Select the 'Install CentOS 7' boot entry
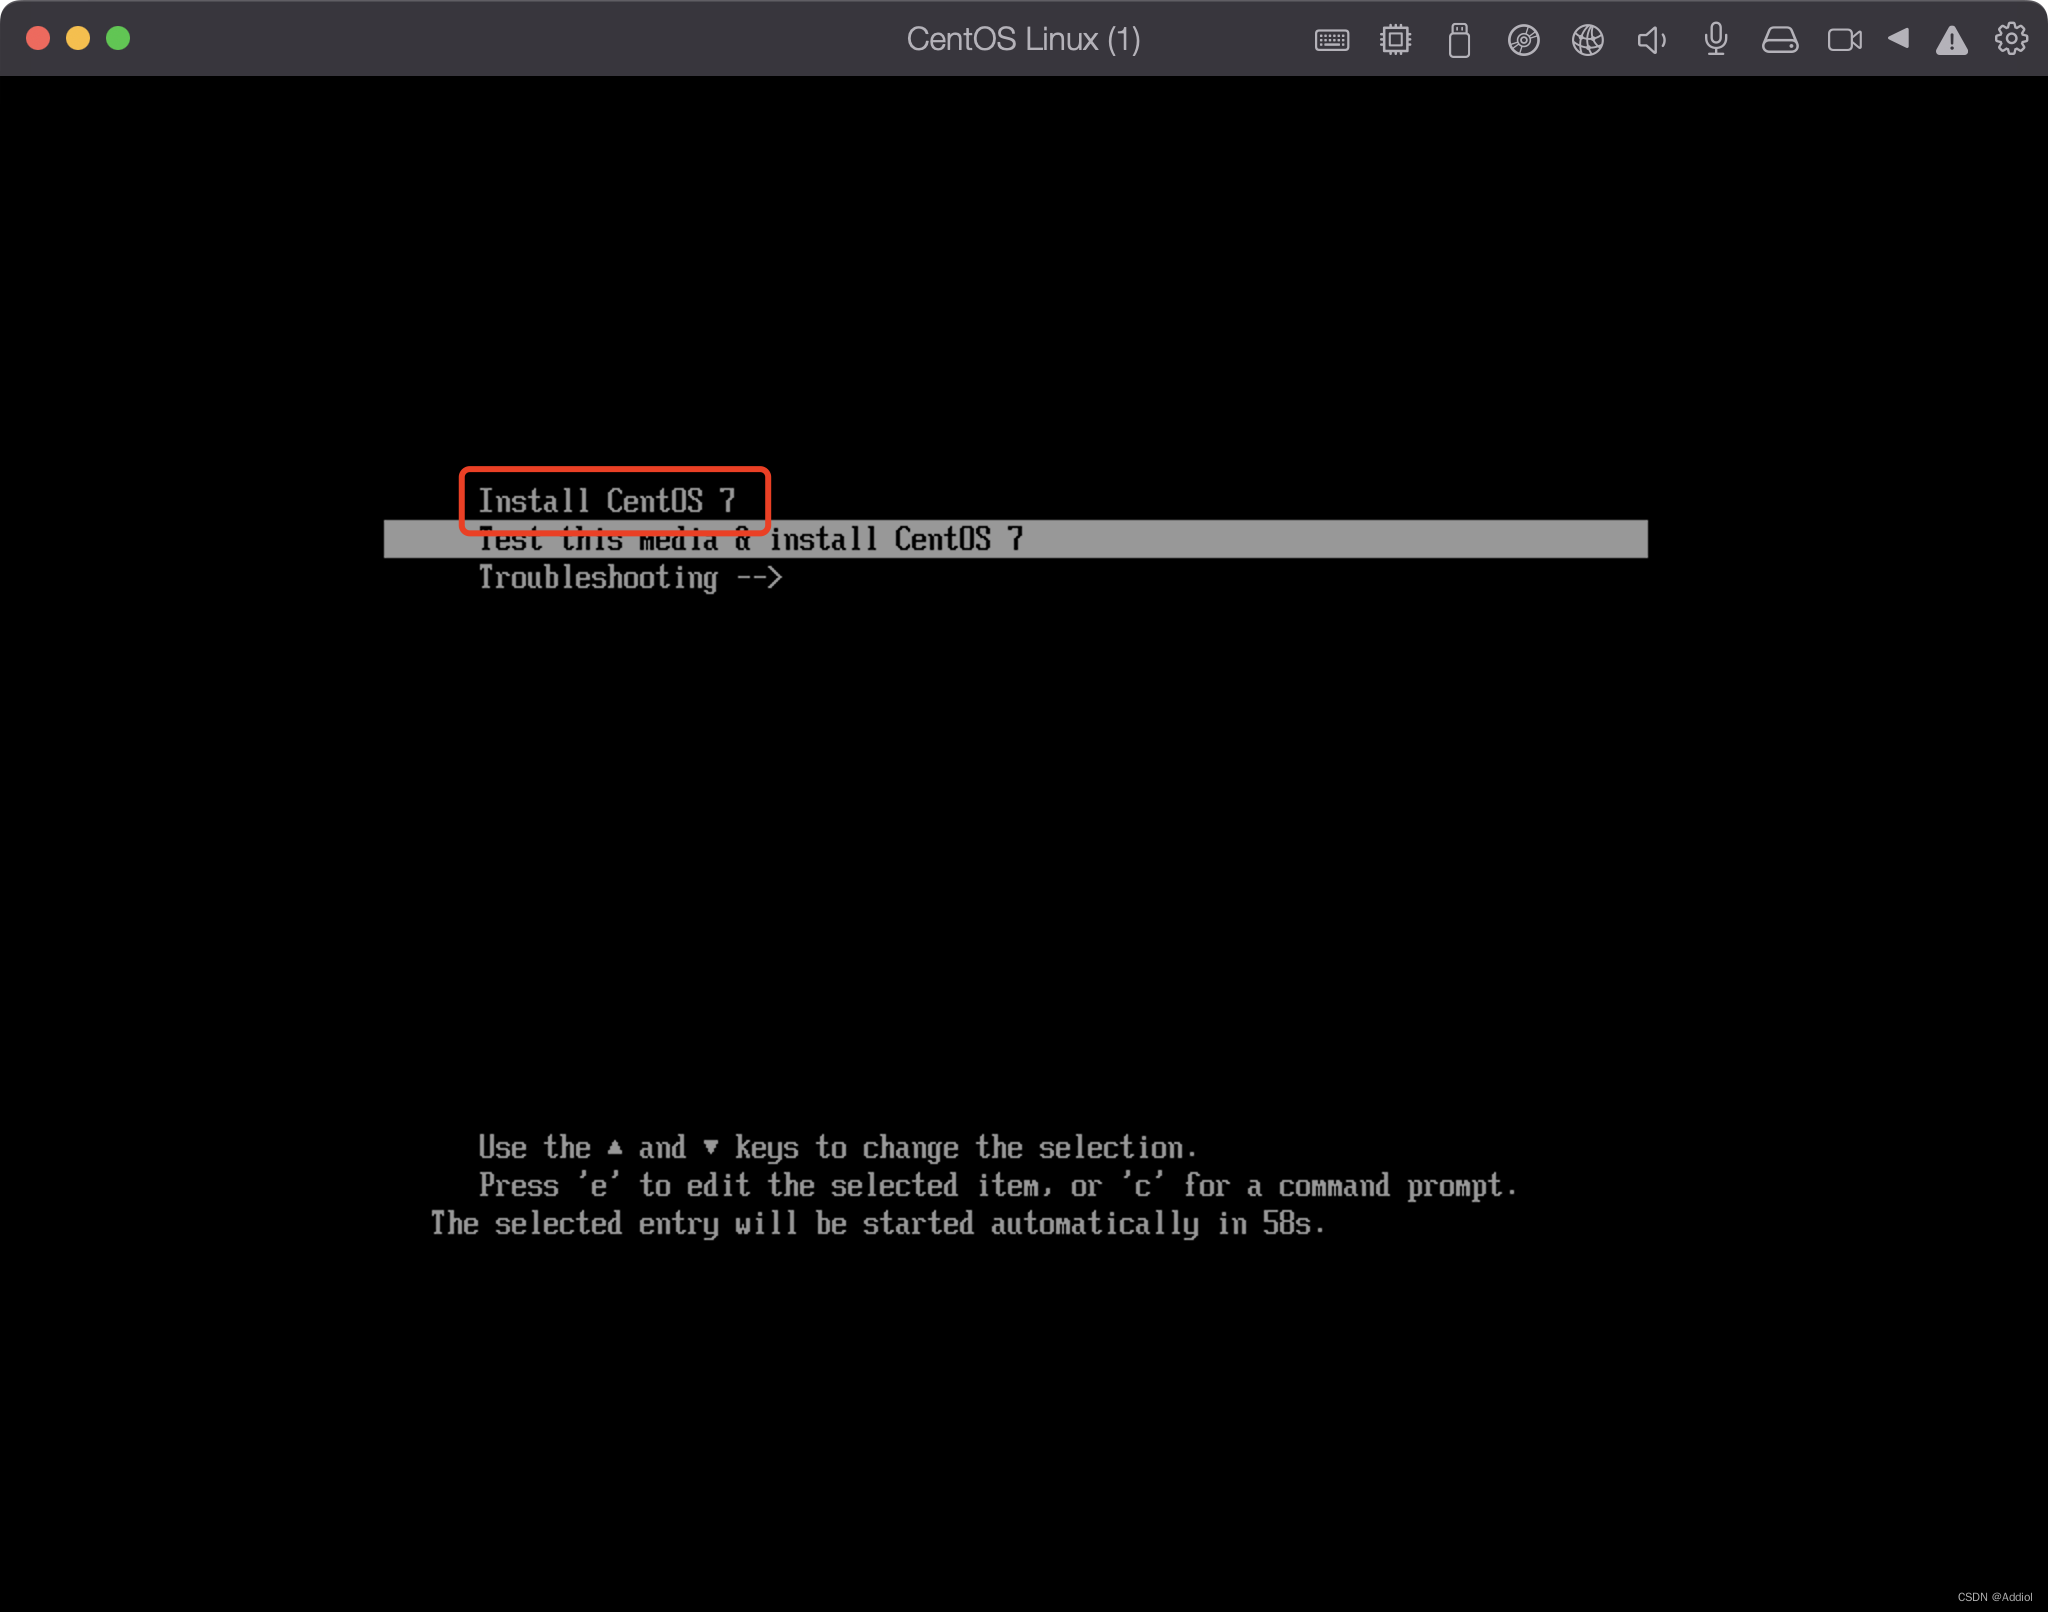The height and width of the screenshot is (1612, 2048). (607, 500)
